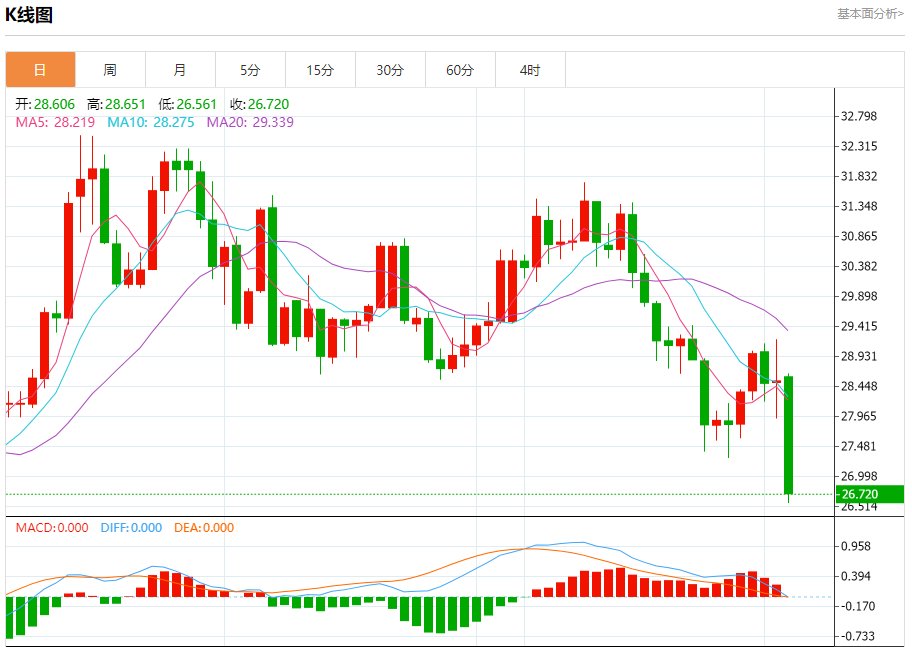Click the green 26.720 current price tag
The image size is (912, 647).
(870, 494)
